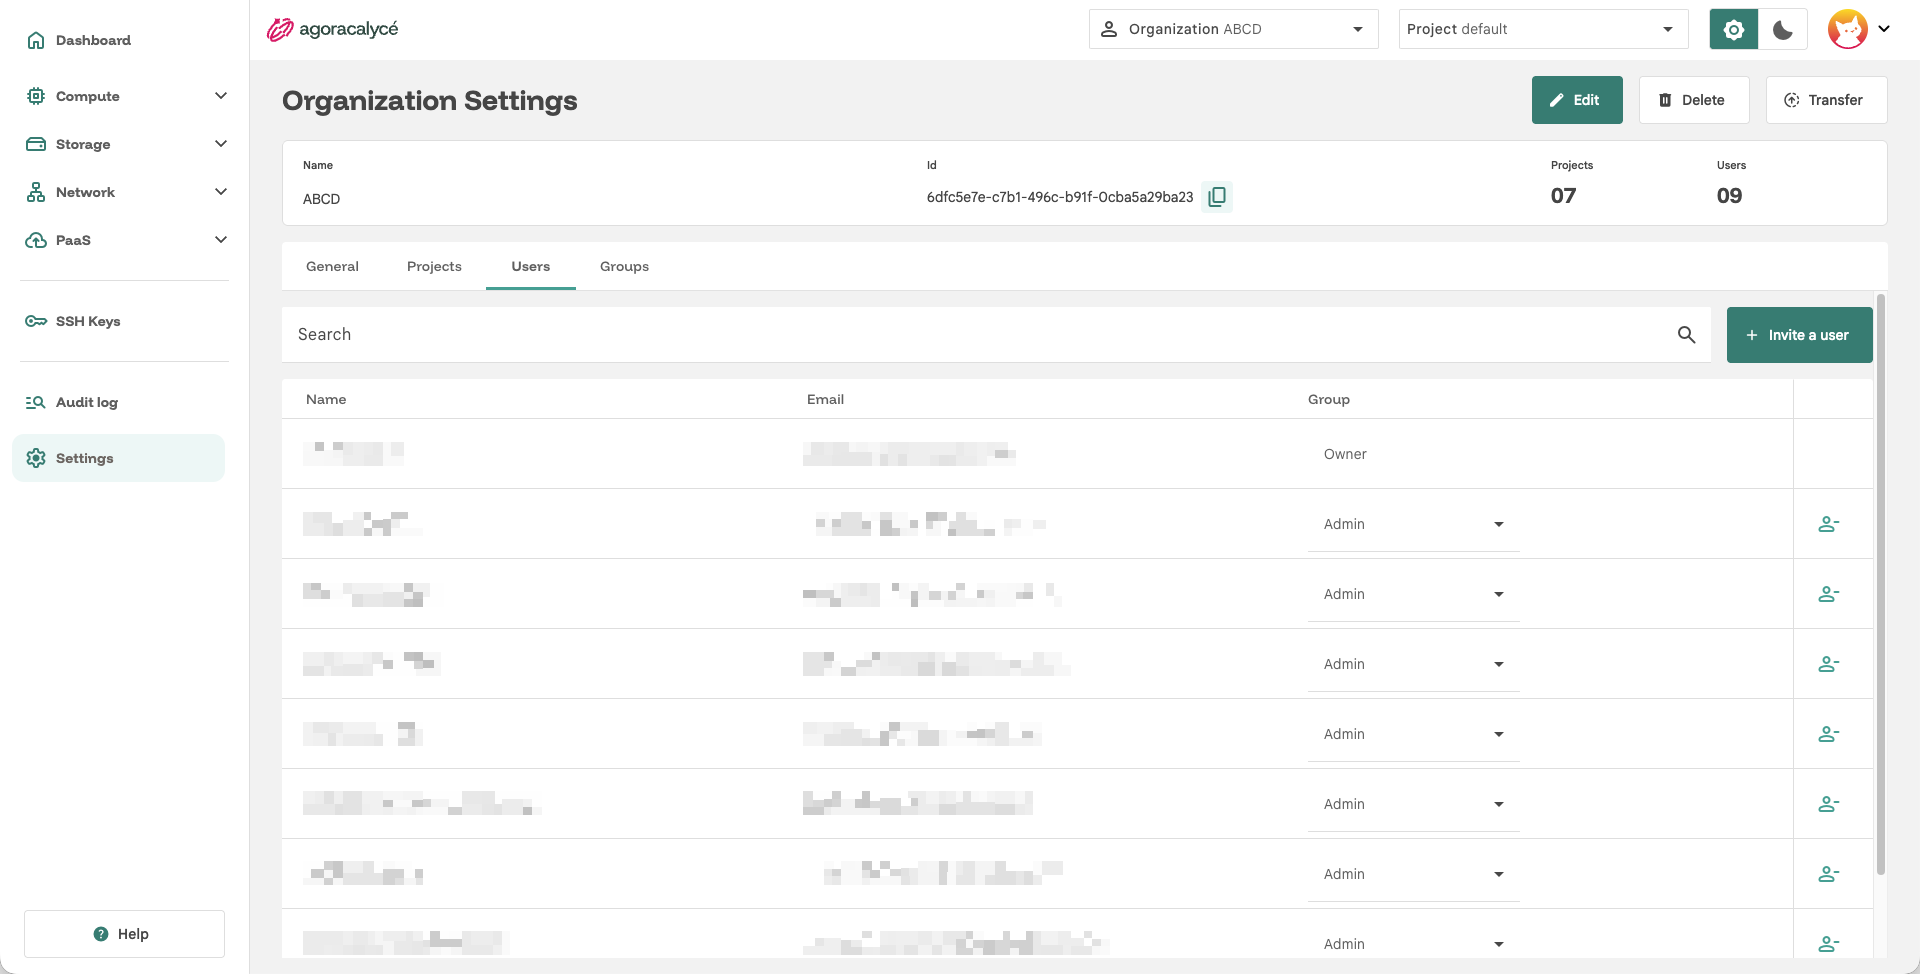Click Invite a user button
The height and width of the screenshot is (974, 1920).
[1799, 335]
